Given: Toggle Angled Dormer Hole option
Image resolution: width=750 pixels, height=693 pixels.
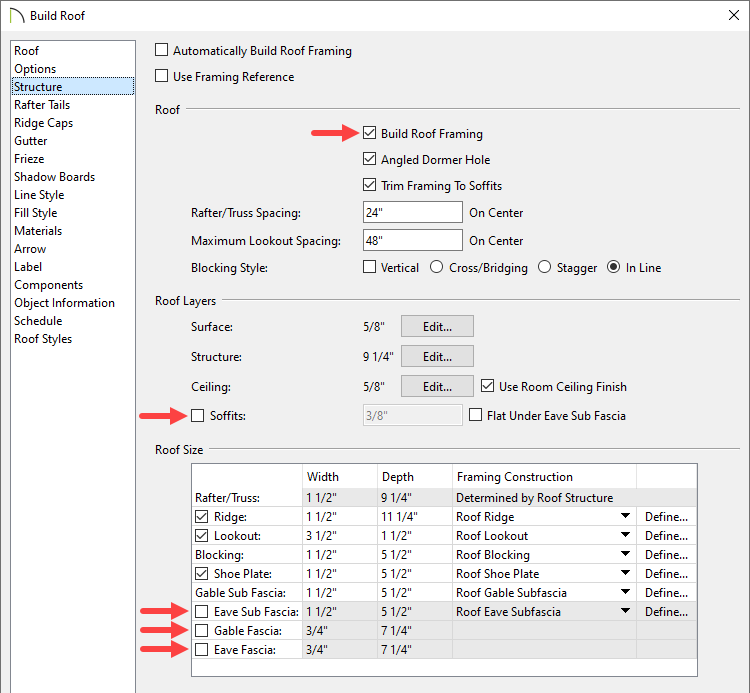Looking at the screenshot, I should coord(369,159).
